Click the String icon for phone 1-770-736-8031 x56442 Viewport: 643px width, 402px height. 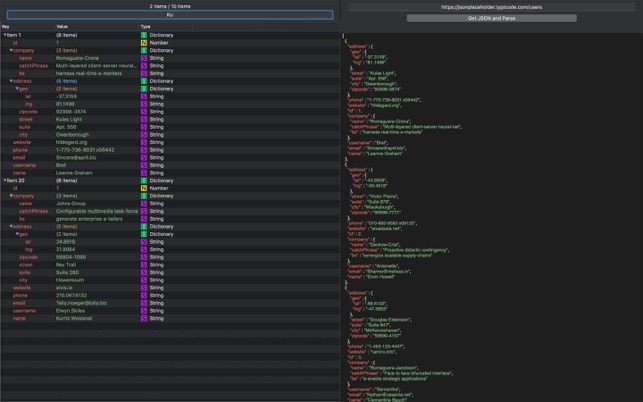pyautogui.click(x=144, y=150)
